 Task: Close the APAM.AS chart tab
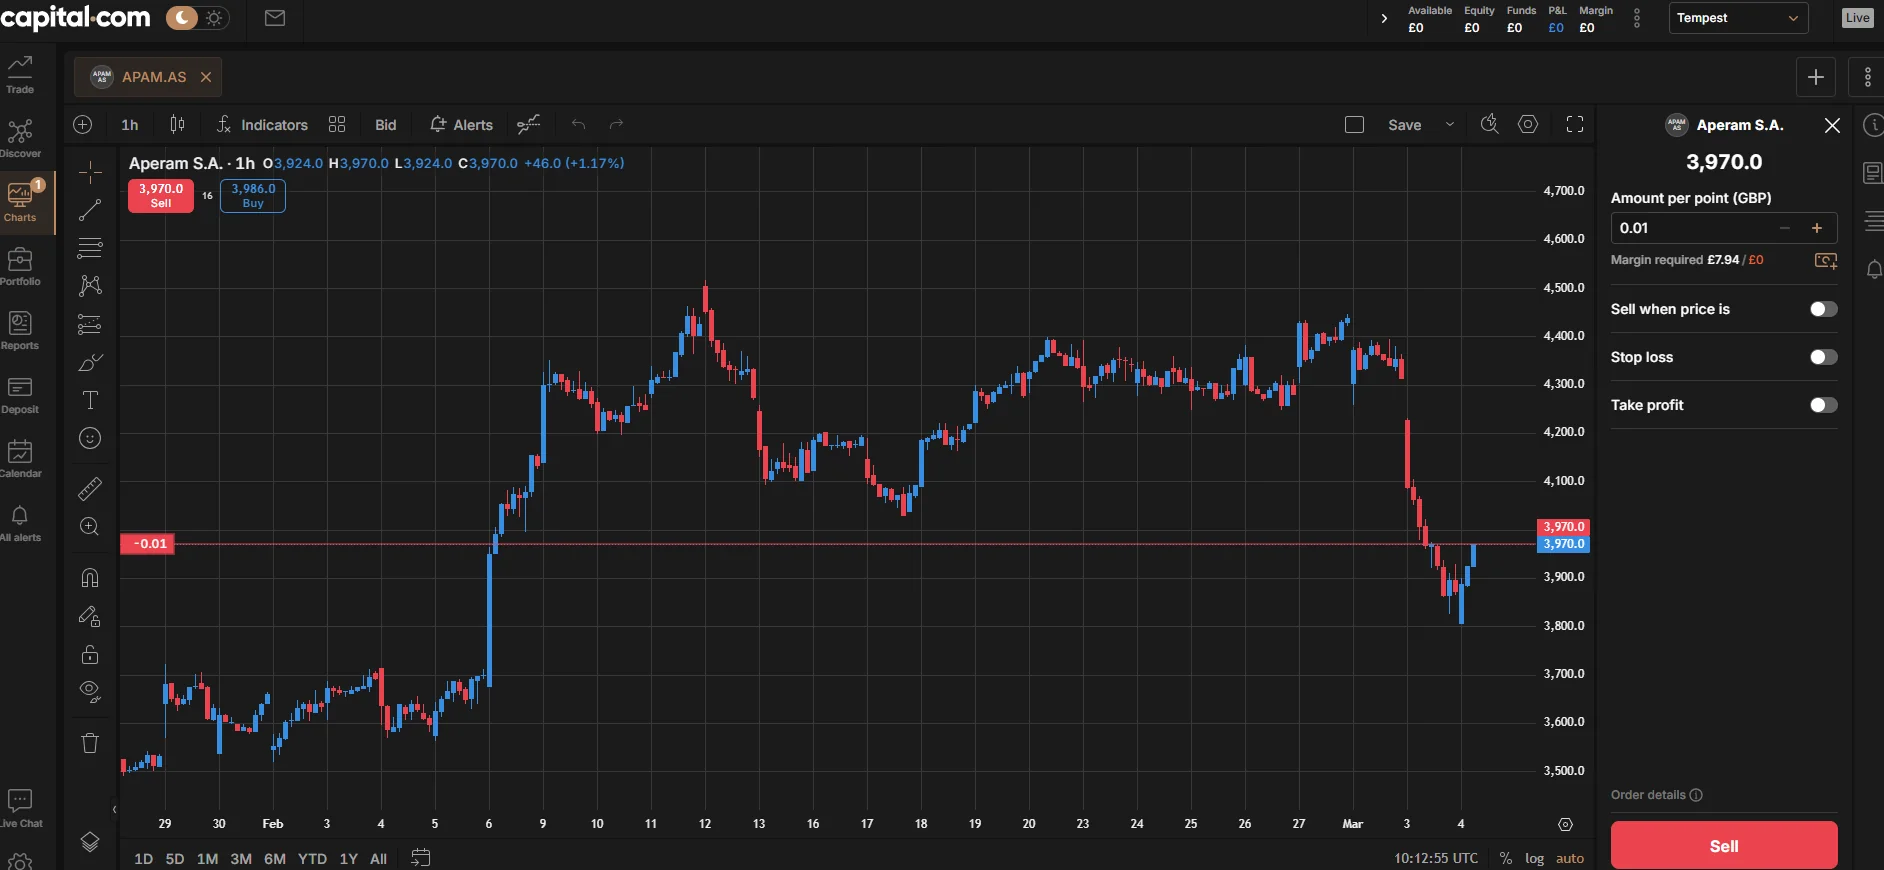click(x=206, y=77)
